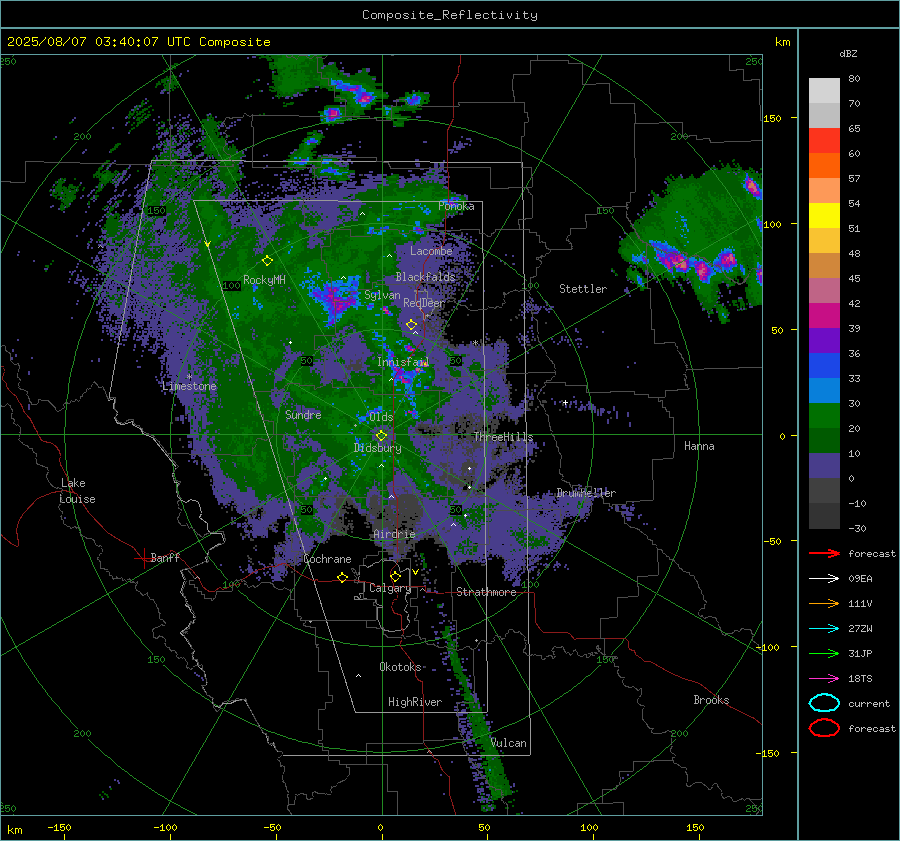The width and height of the screenshot is (900, 841).
Task: Select the Blackfalds town label
Action: tap(425, 277)
